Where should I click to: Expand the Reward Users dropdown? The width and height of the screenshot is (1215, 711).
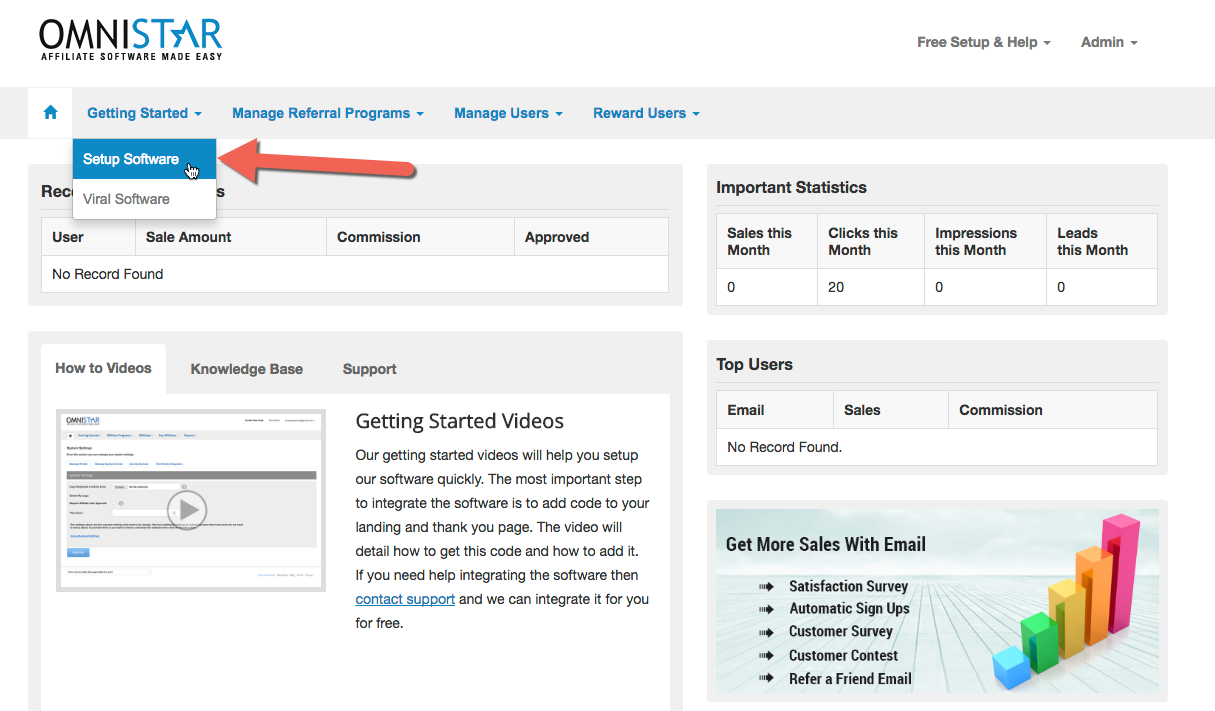click(x=646, y=113)
